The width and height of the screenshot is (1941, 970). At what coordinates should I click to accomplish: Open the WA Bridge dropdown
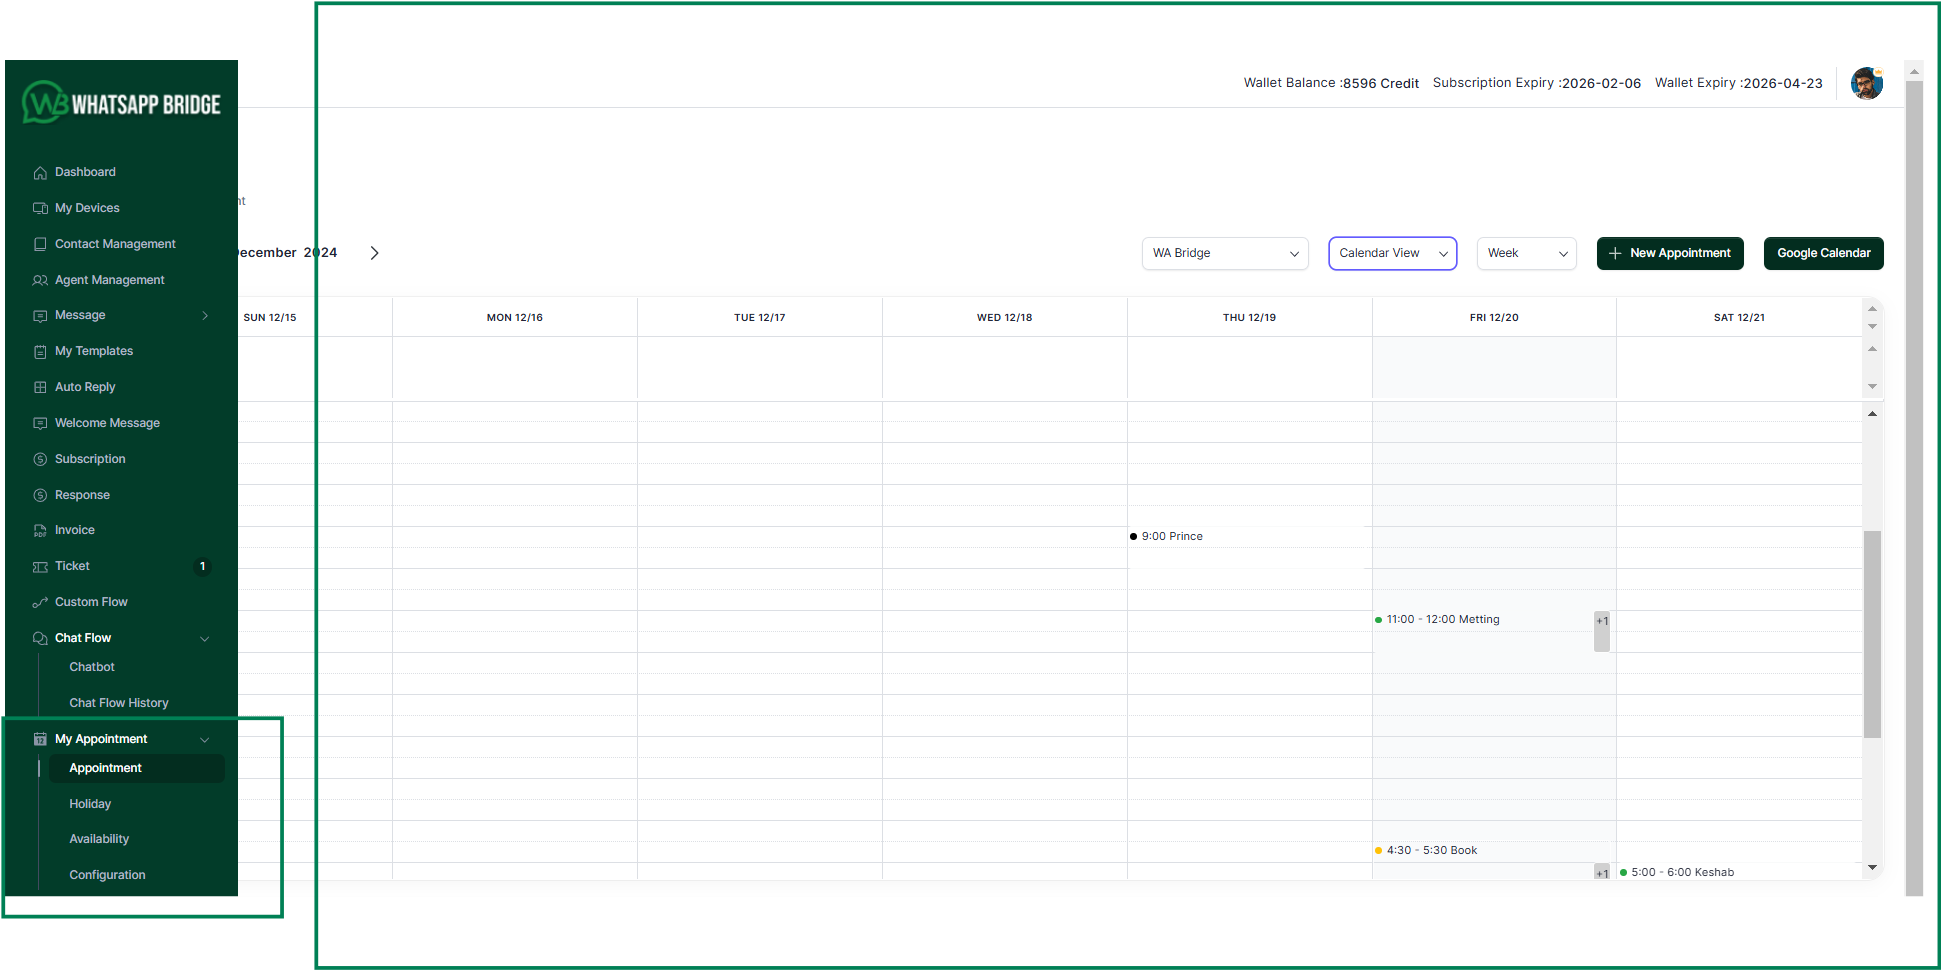tap(1225, 253)
